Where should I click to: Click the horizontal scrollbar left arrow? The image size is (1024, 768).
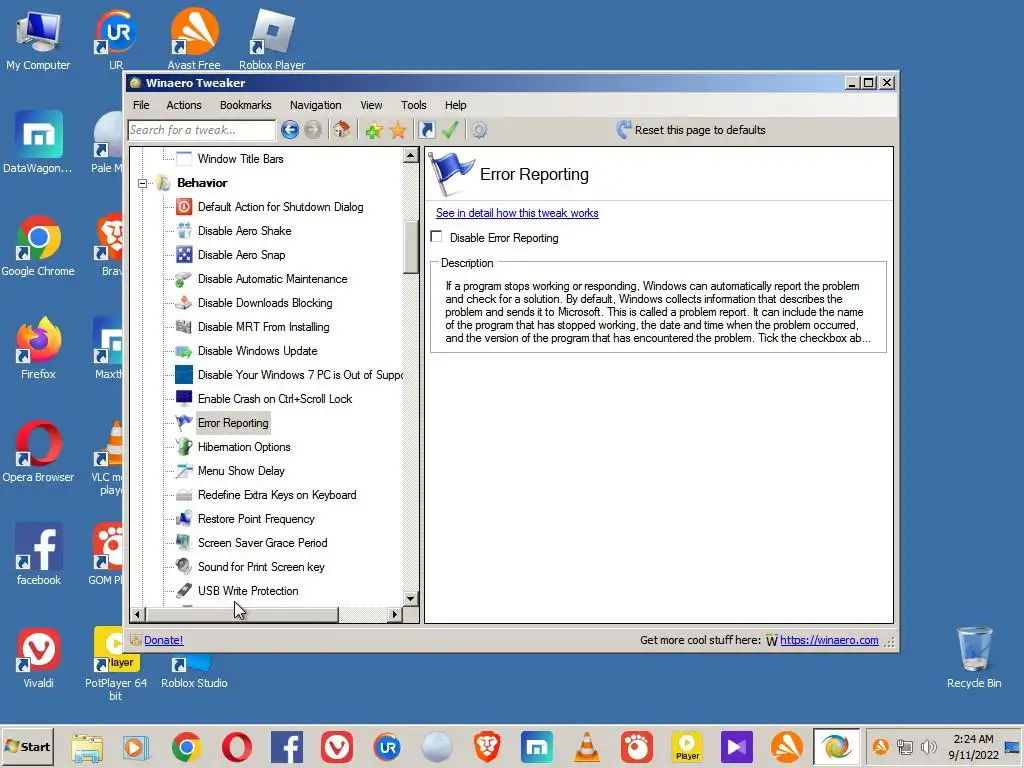pyautogui.click(x=137, y=615)
